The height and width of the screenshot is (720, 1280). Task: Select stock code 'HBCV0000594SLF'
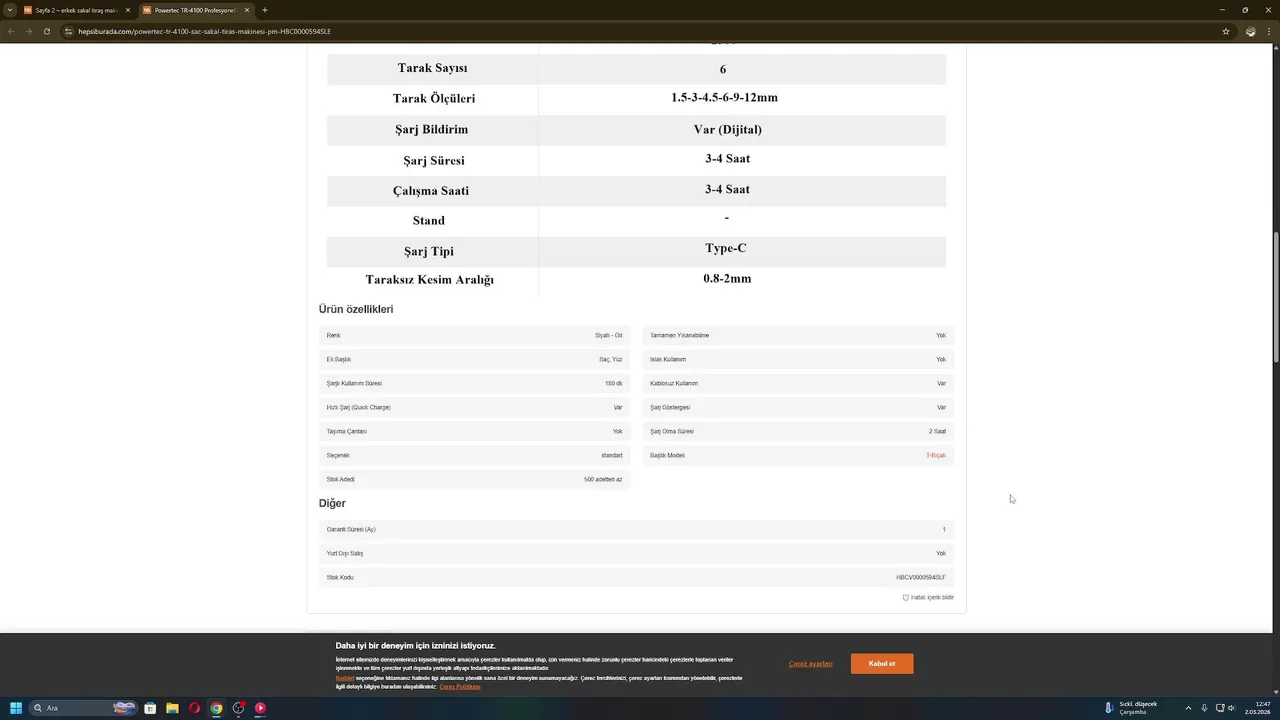pyautogui.click(x=920, y=577)
